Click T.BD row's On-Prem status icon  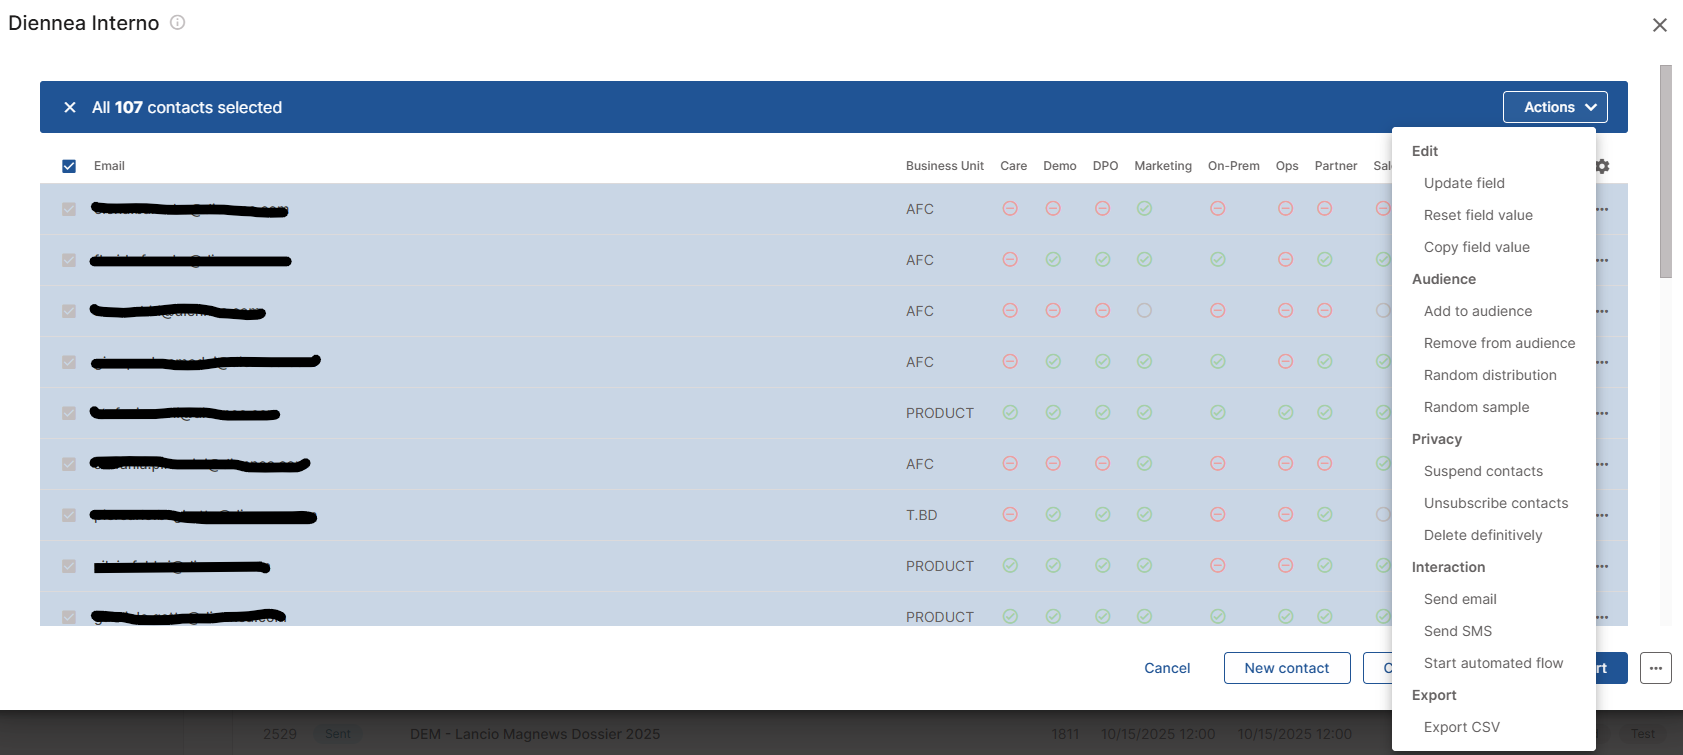[x=1217, y=514]
